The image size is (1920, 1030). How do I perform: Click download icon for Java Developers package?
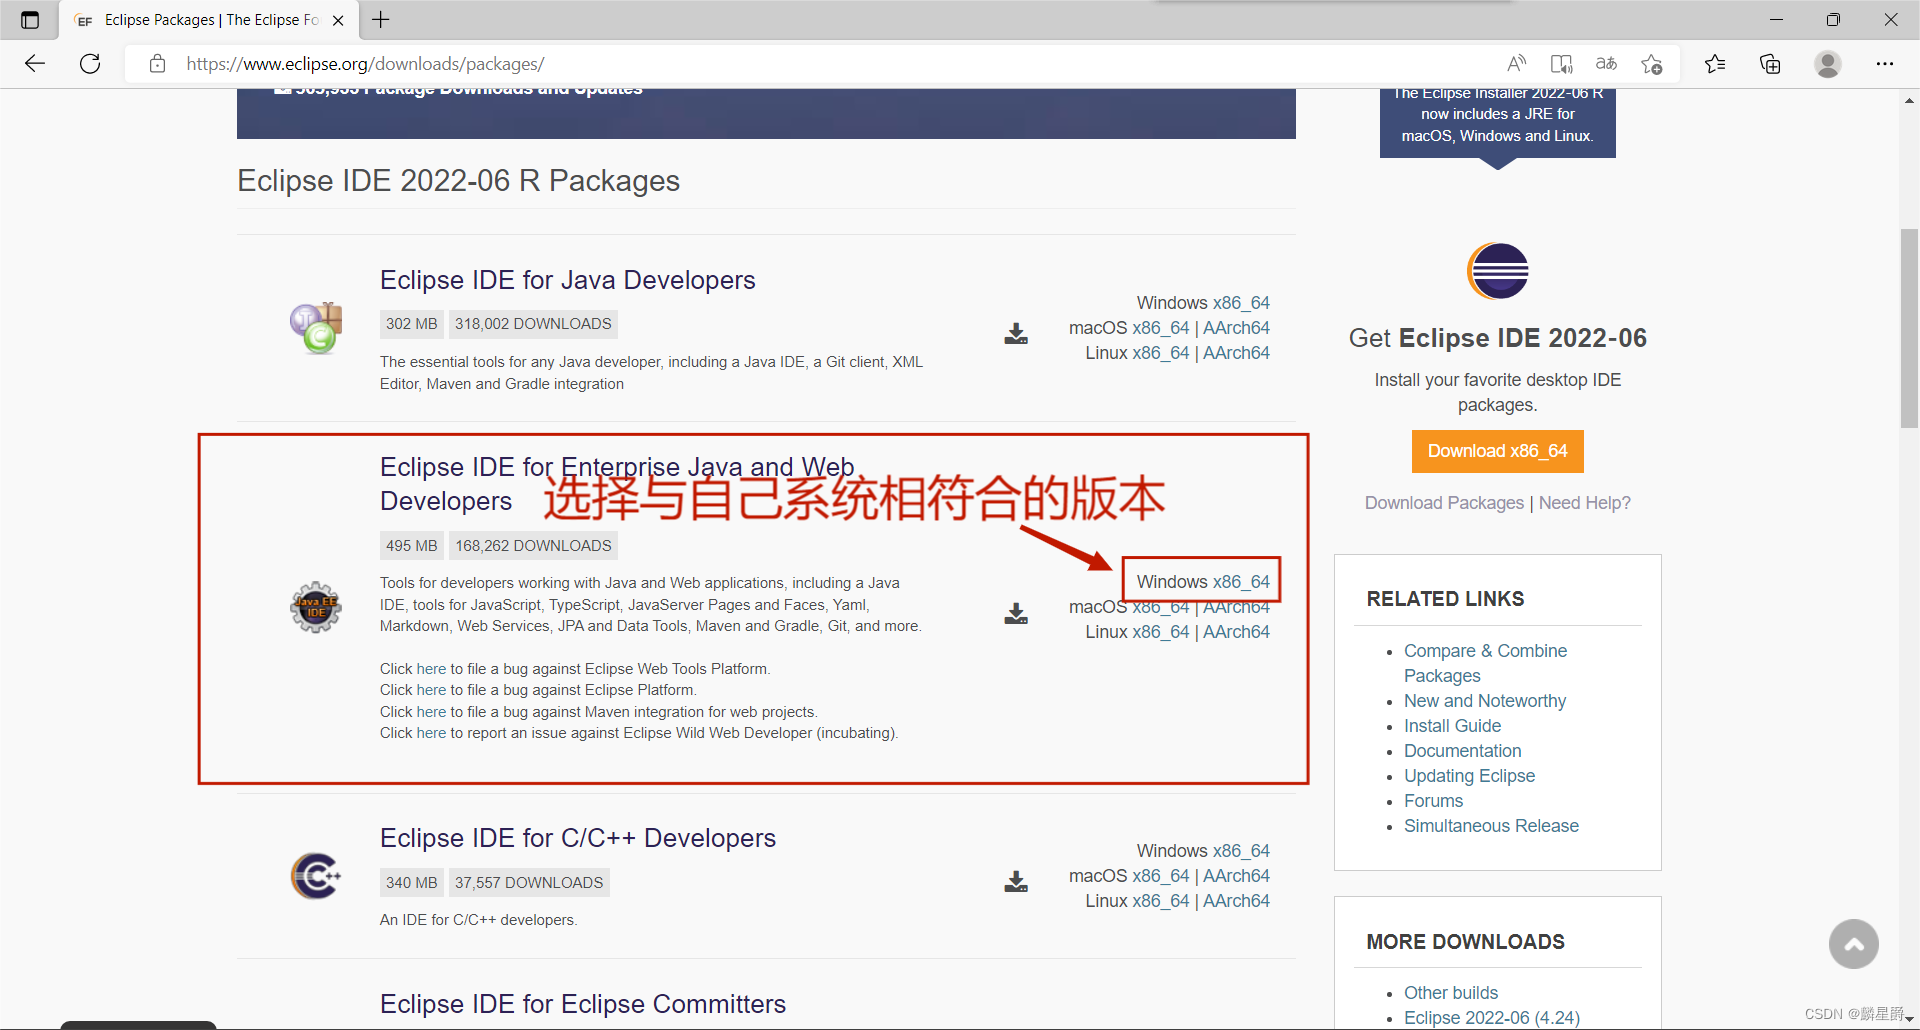coord(1016,334)
